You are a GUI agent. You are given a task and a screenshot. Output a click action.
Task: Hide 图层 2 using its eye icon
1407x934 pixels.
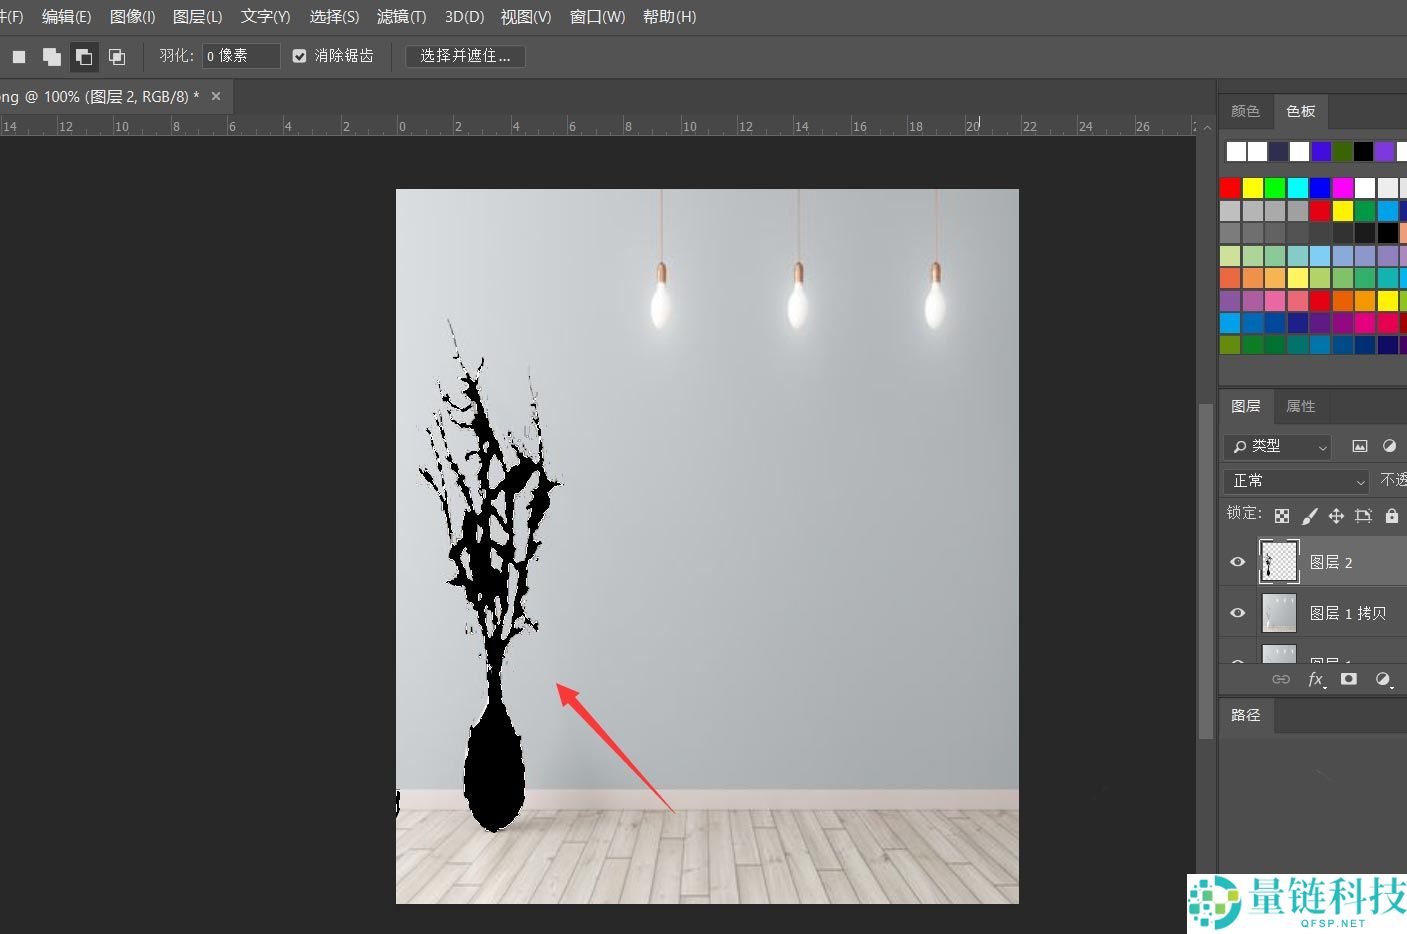1238,562
